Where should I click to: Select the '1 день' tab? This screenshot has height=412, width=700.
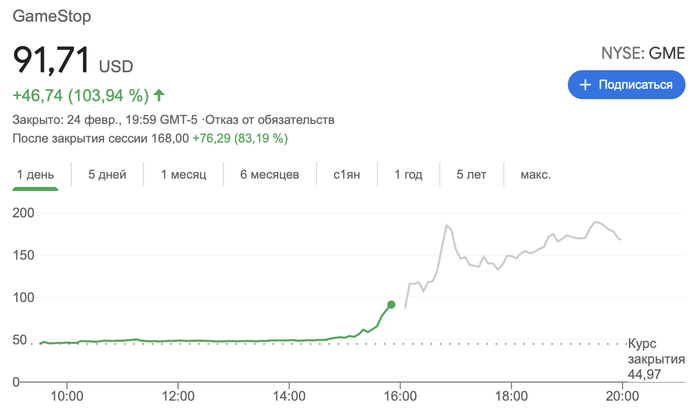click(x=35, y=175)
